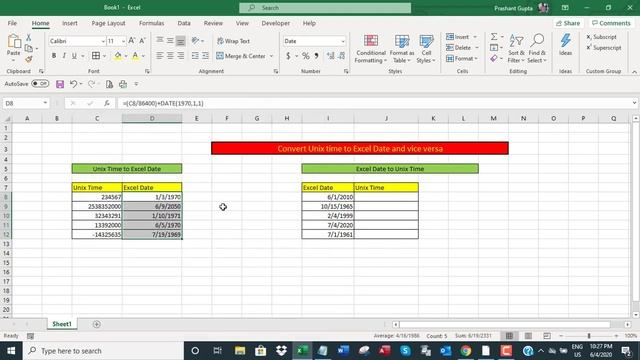
Task: Click the Save disk icon
Action: pyautogui.click(x=60, y=84)
